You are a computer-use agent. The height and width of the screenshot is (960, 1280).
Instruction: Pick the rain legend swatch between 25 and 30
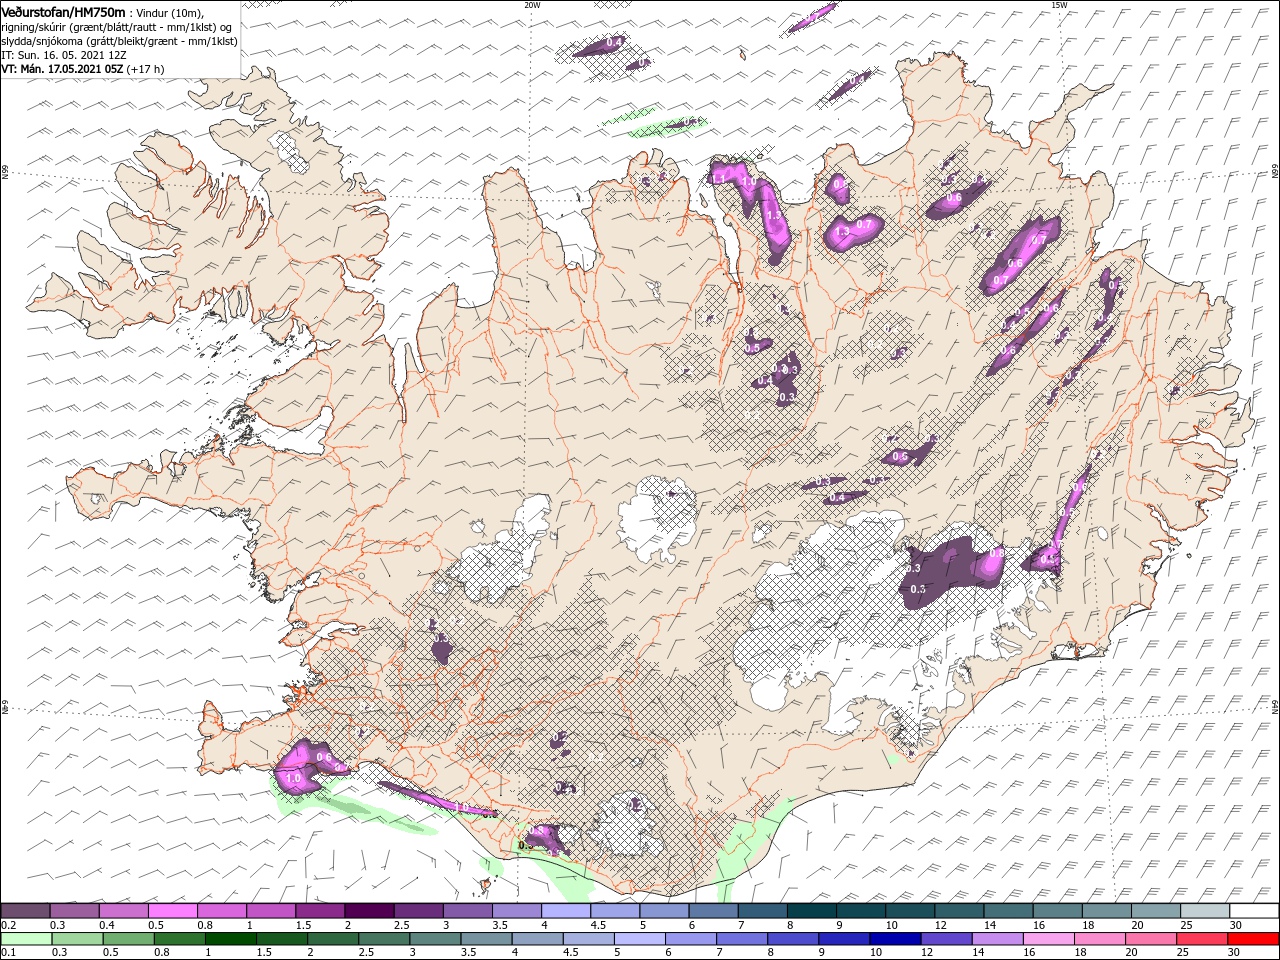[1202, 939]
